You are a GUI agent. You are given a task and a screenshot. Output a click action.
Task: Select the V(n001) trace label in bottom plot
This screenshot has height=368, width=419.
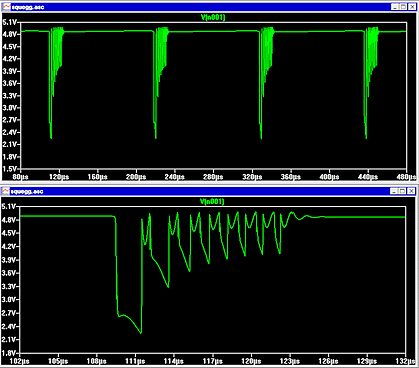[x=212, y=202]
